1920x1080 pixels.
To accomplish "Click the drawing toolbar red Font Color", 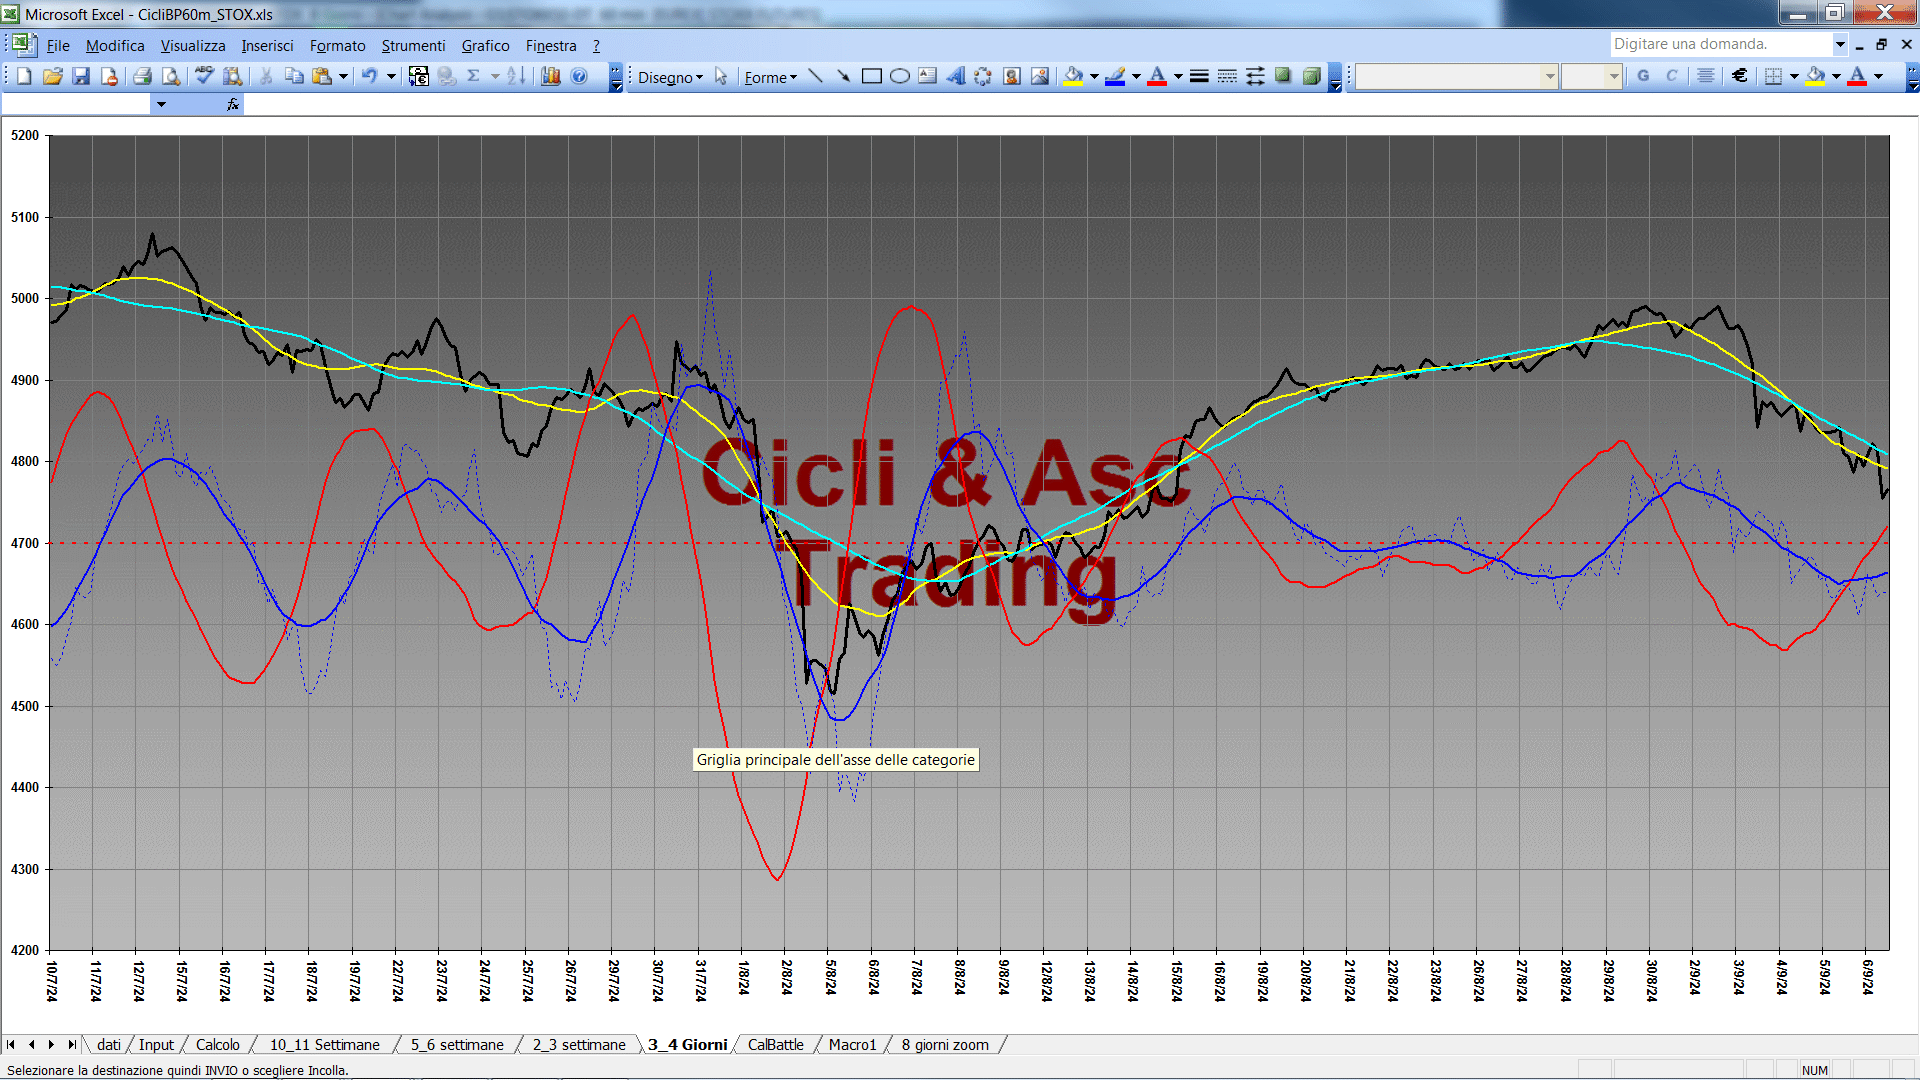I will pos(1157,76).
